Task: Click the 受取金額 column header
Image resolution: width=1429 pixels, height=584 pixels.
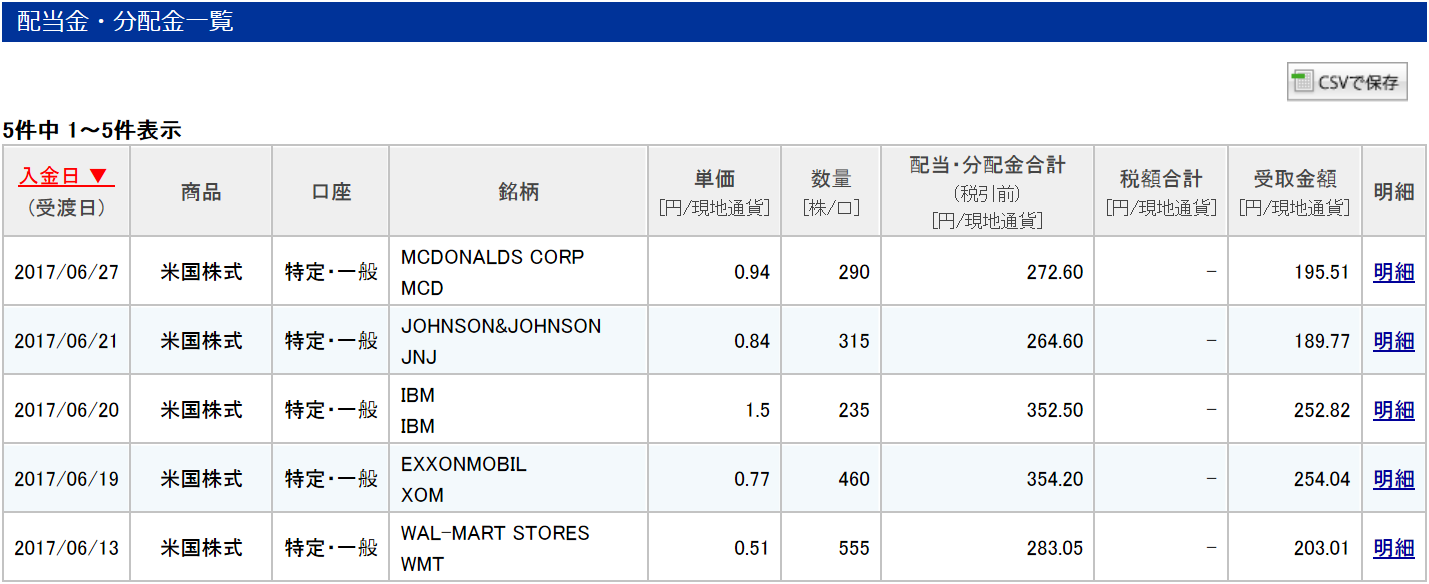Action: [1294, 192]
